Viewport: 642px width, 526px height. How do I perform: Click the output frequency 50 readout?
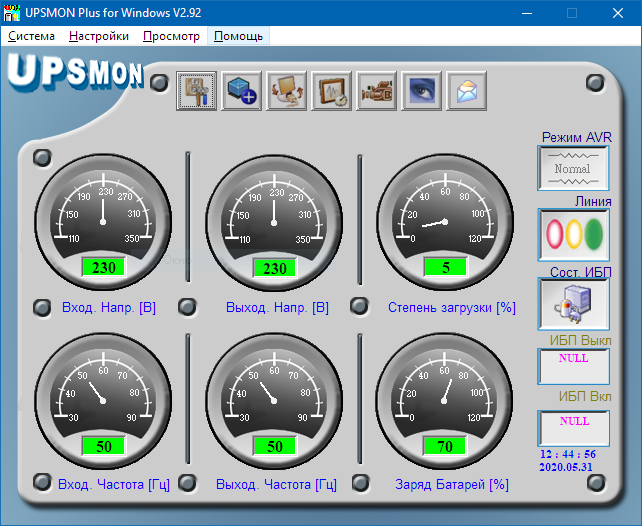(x=275, y=446)
